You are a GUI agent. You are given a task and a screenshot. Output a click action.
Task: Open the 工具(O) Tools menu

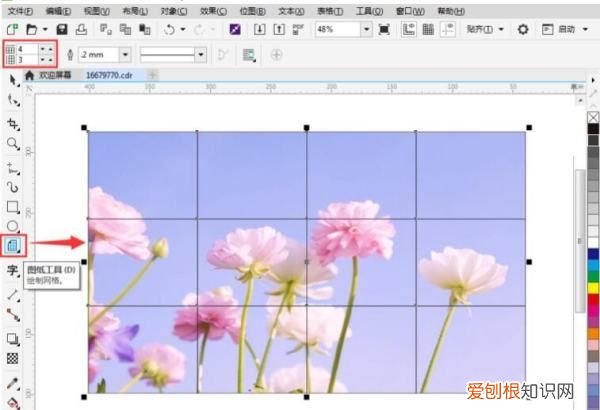point(369,11)
